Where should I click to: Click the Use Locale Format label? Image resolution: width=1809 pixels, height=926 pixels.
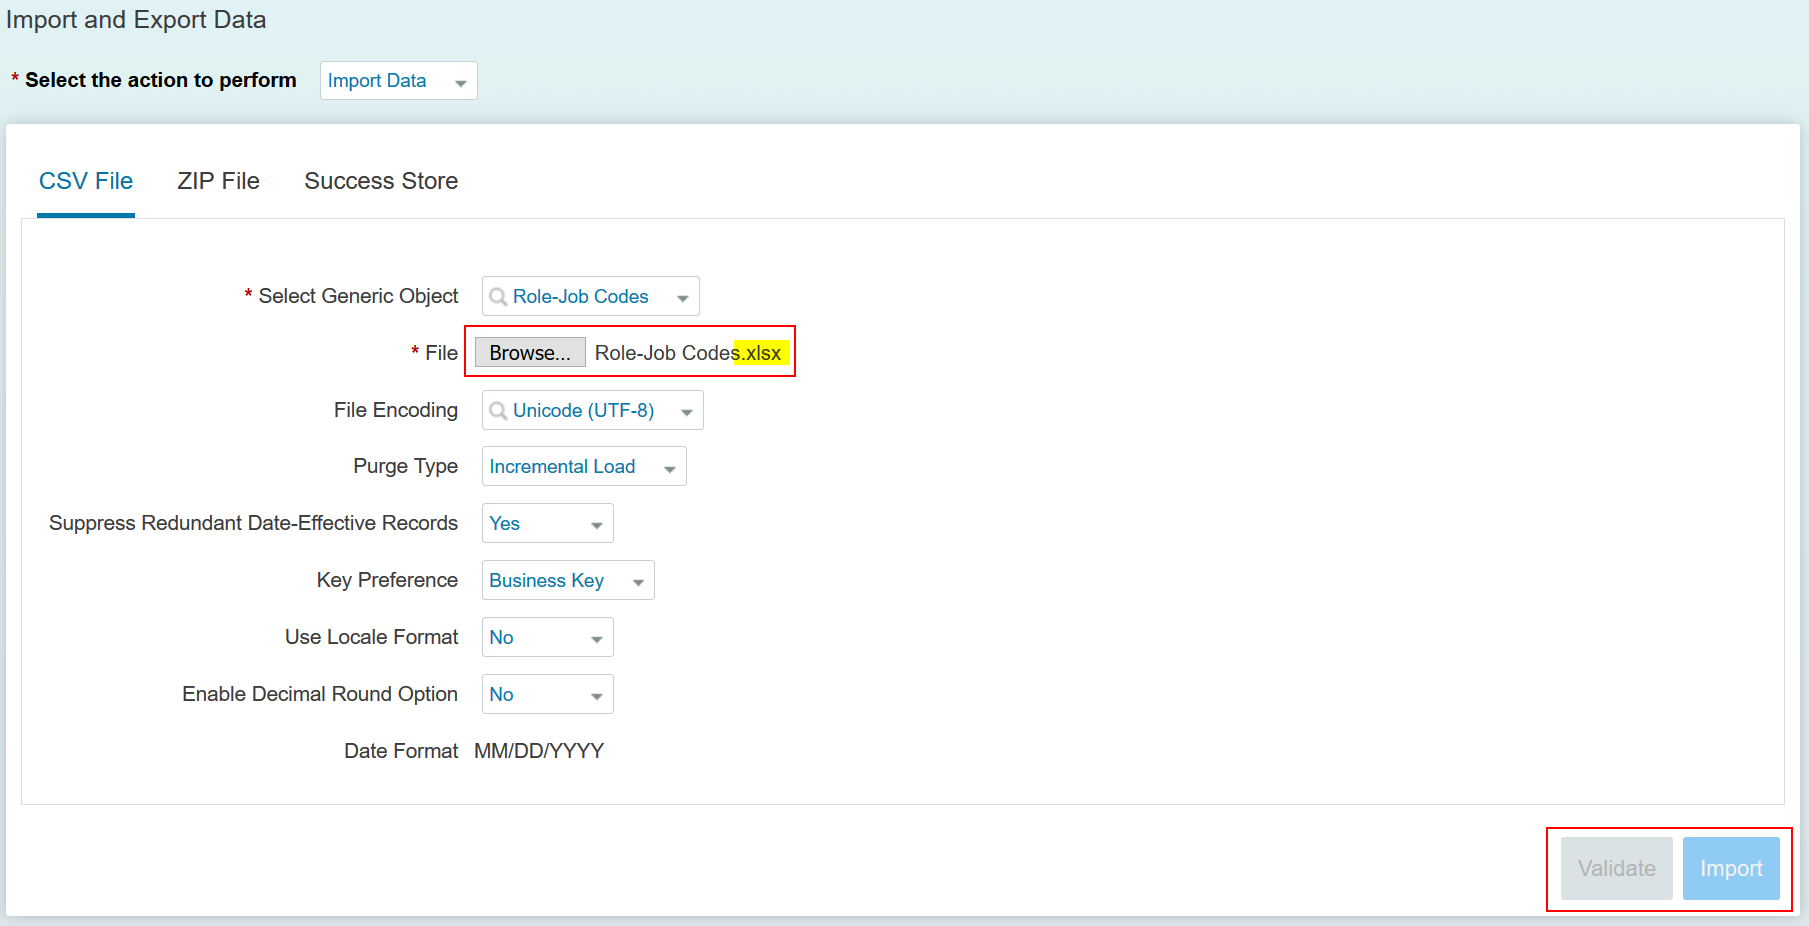pos(371,637)
